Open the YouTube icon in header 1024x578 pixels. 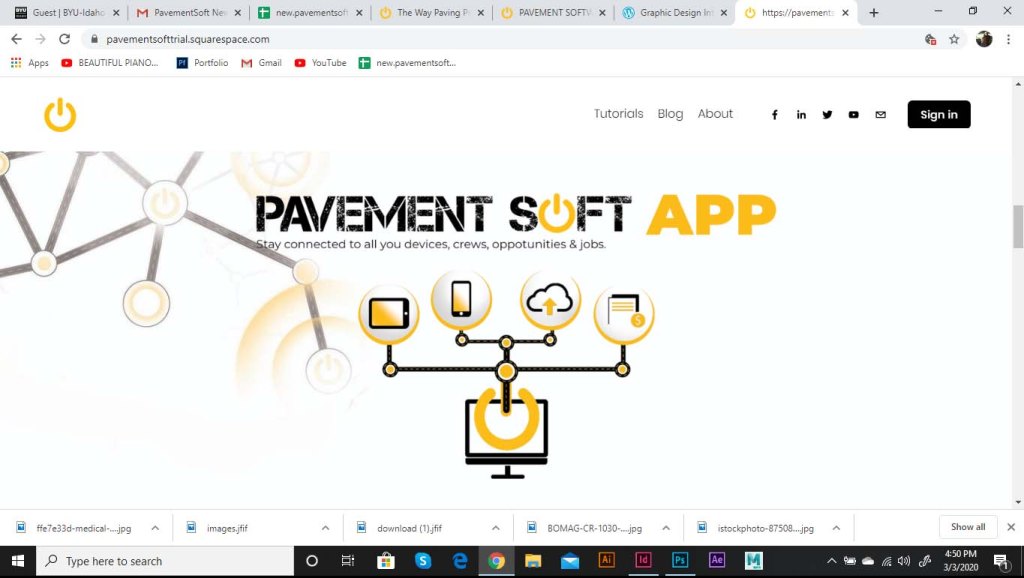(853, 115)
